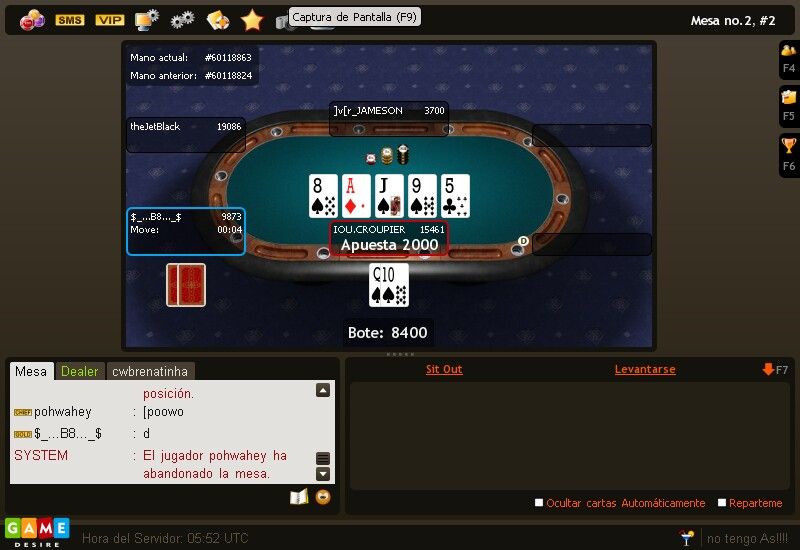Image resolution: width=800 pixels, height=550 pixels.
Task: Open the double gears settings icon
Action: coord(182,20)
